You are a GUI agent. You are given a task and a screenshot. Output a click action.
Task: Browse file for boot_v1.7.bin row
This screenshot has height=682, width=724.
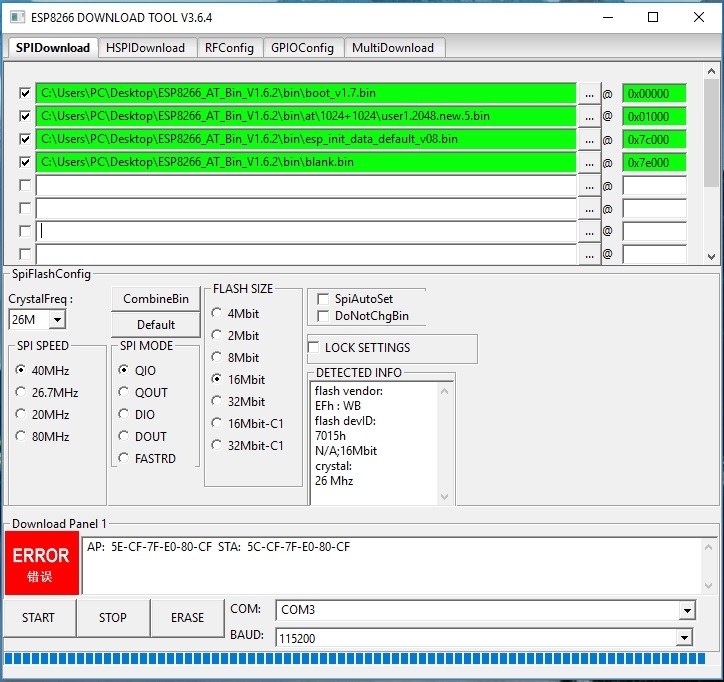pyautogui.click(x=589, y=94)
